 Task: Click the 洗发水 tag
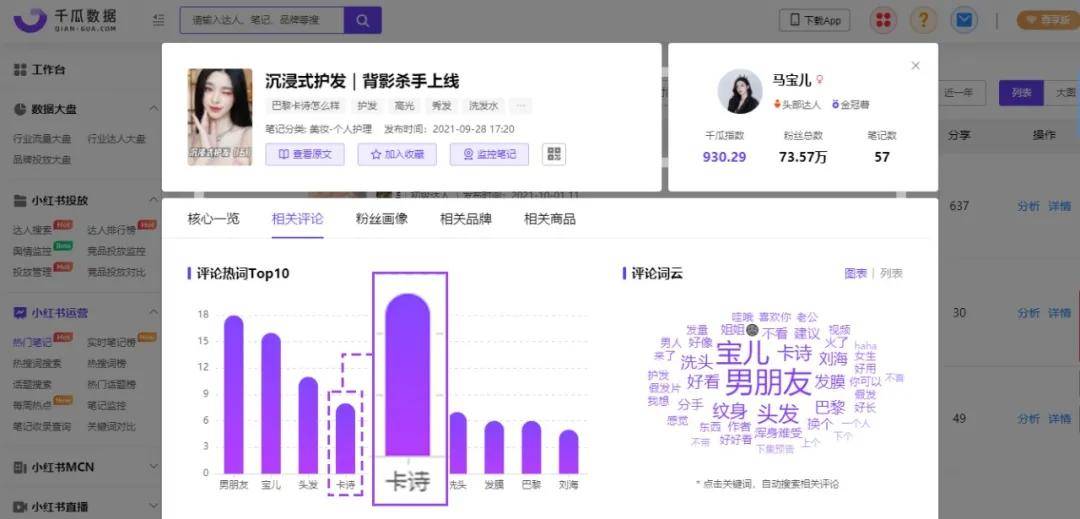(x=484, y=106)
